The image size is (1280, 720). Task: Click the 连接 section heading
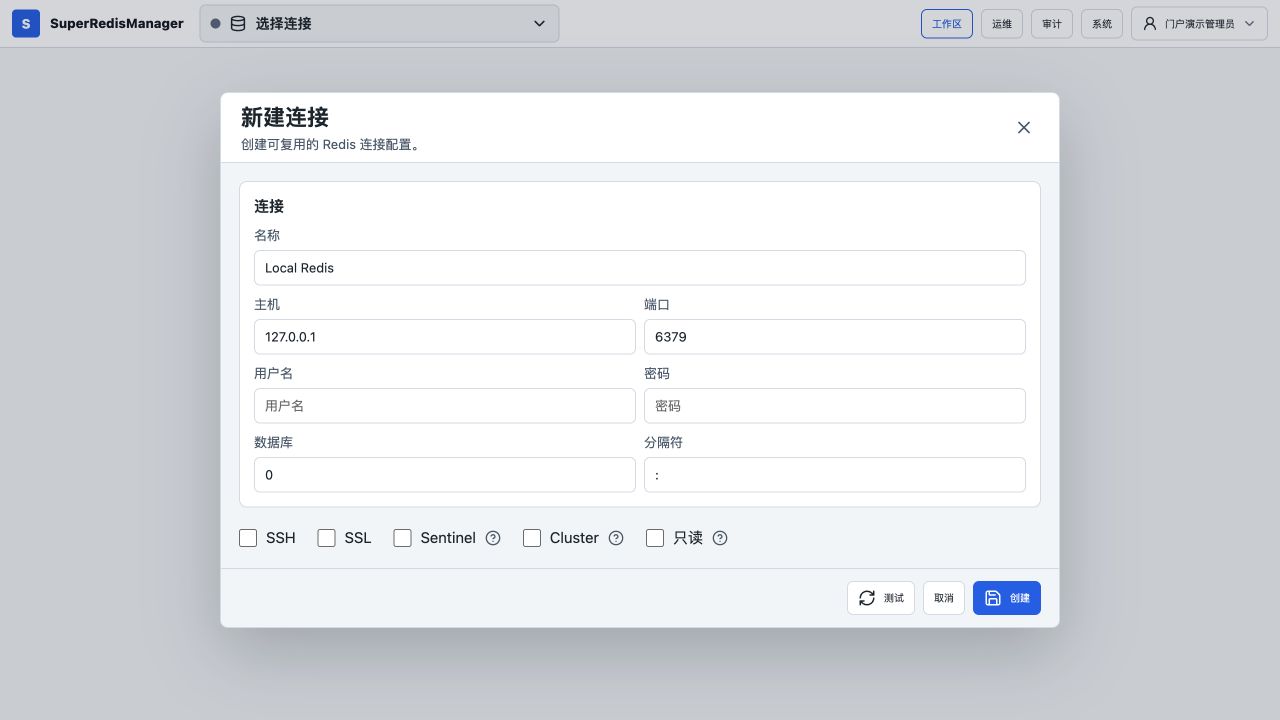(x=269, y=206)
